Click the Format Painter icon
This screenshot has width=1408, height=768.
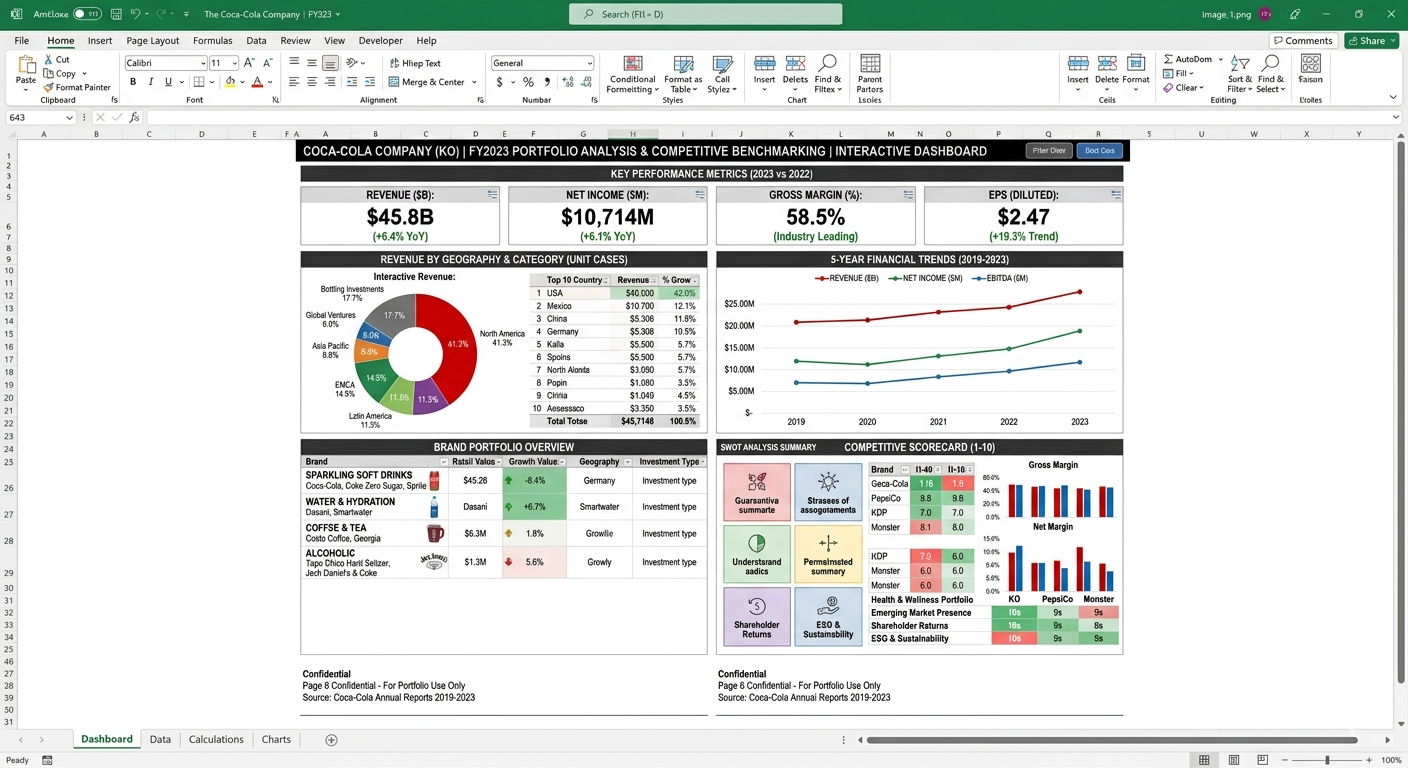click(48, 87)
